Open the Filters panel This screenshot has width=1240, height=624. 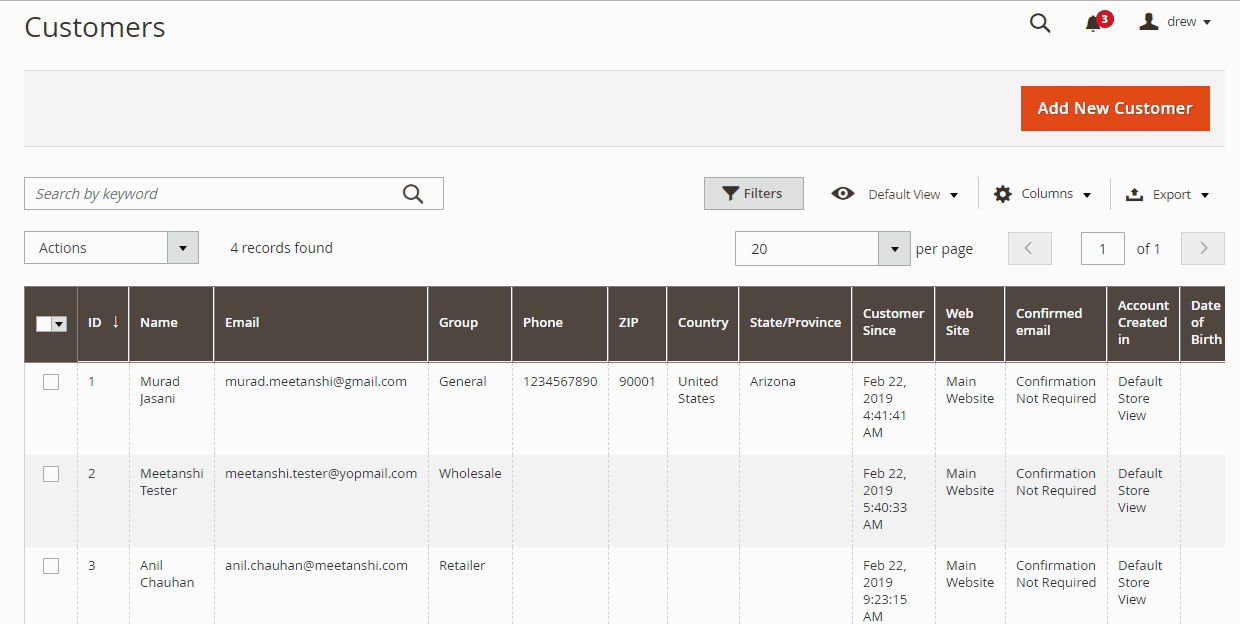click(753, 194)
